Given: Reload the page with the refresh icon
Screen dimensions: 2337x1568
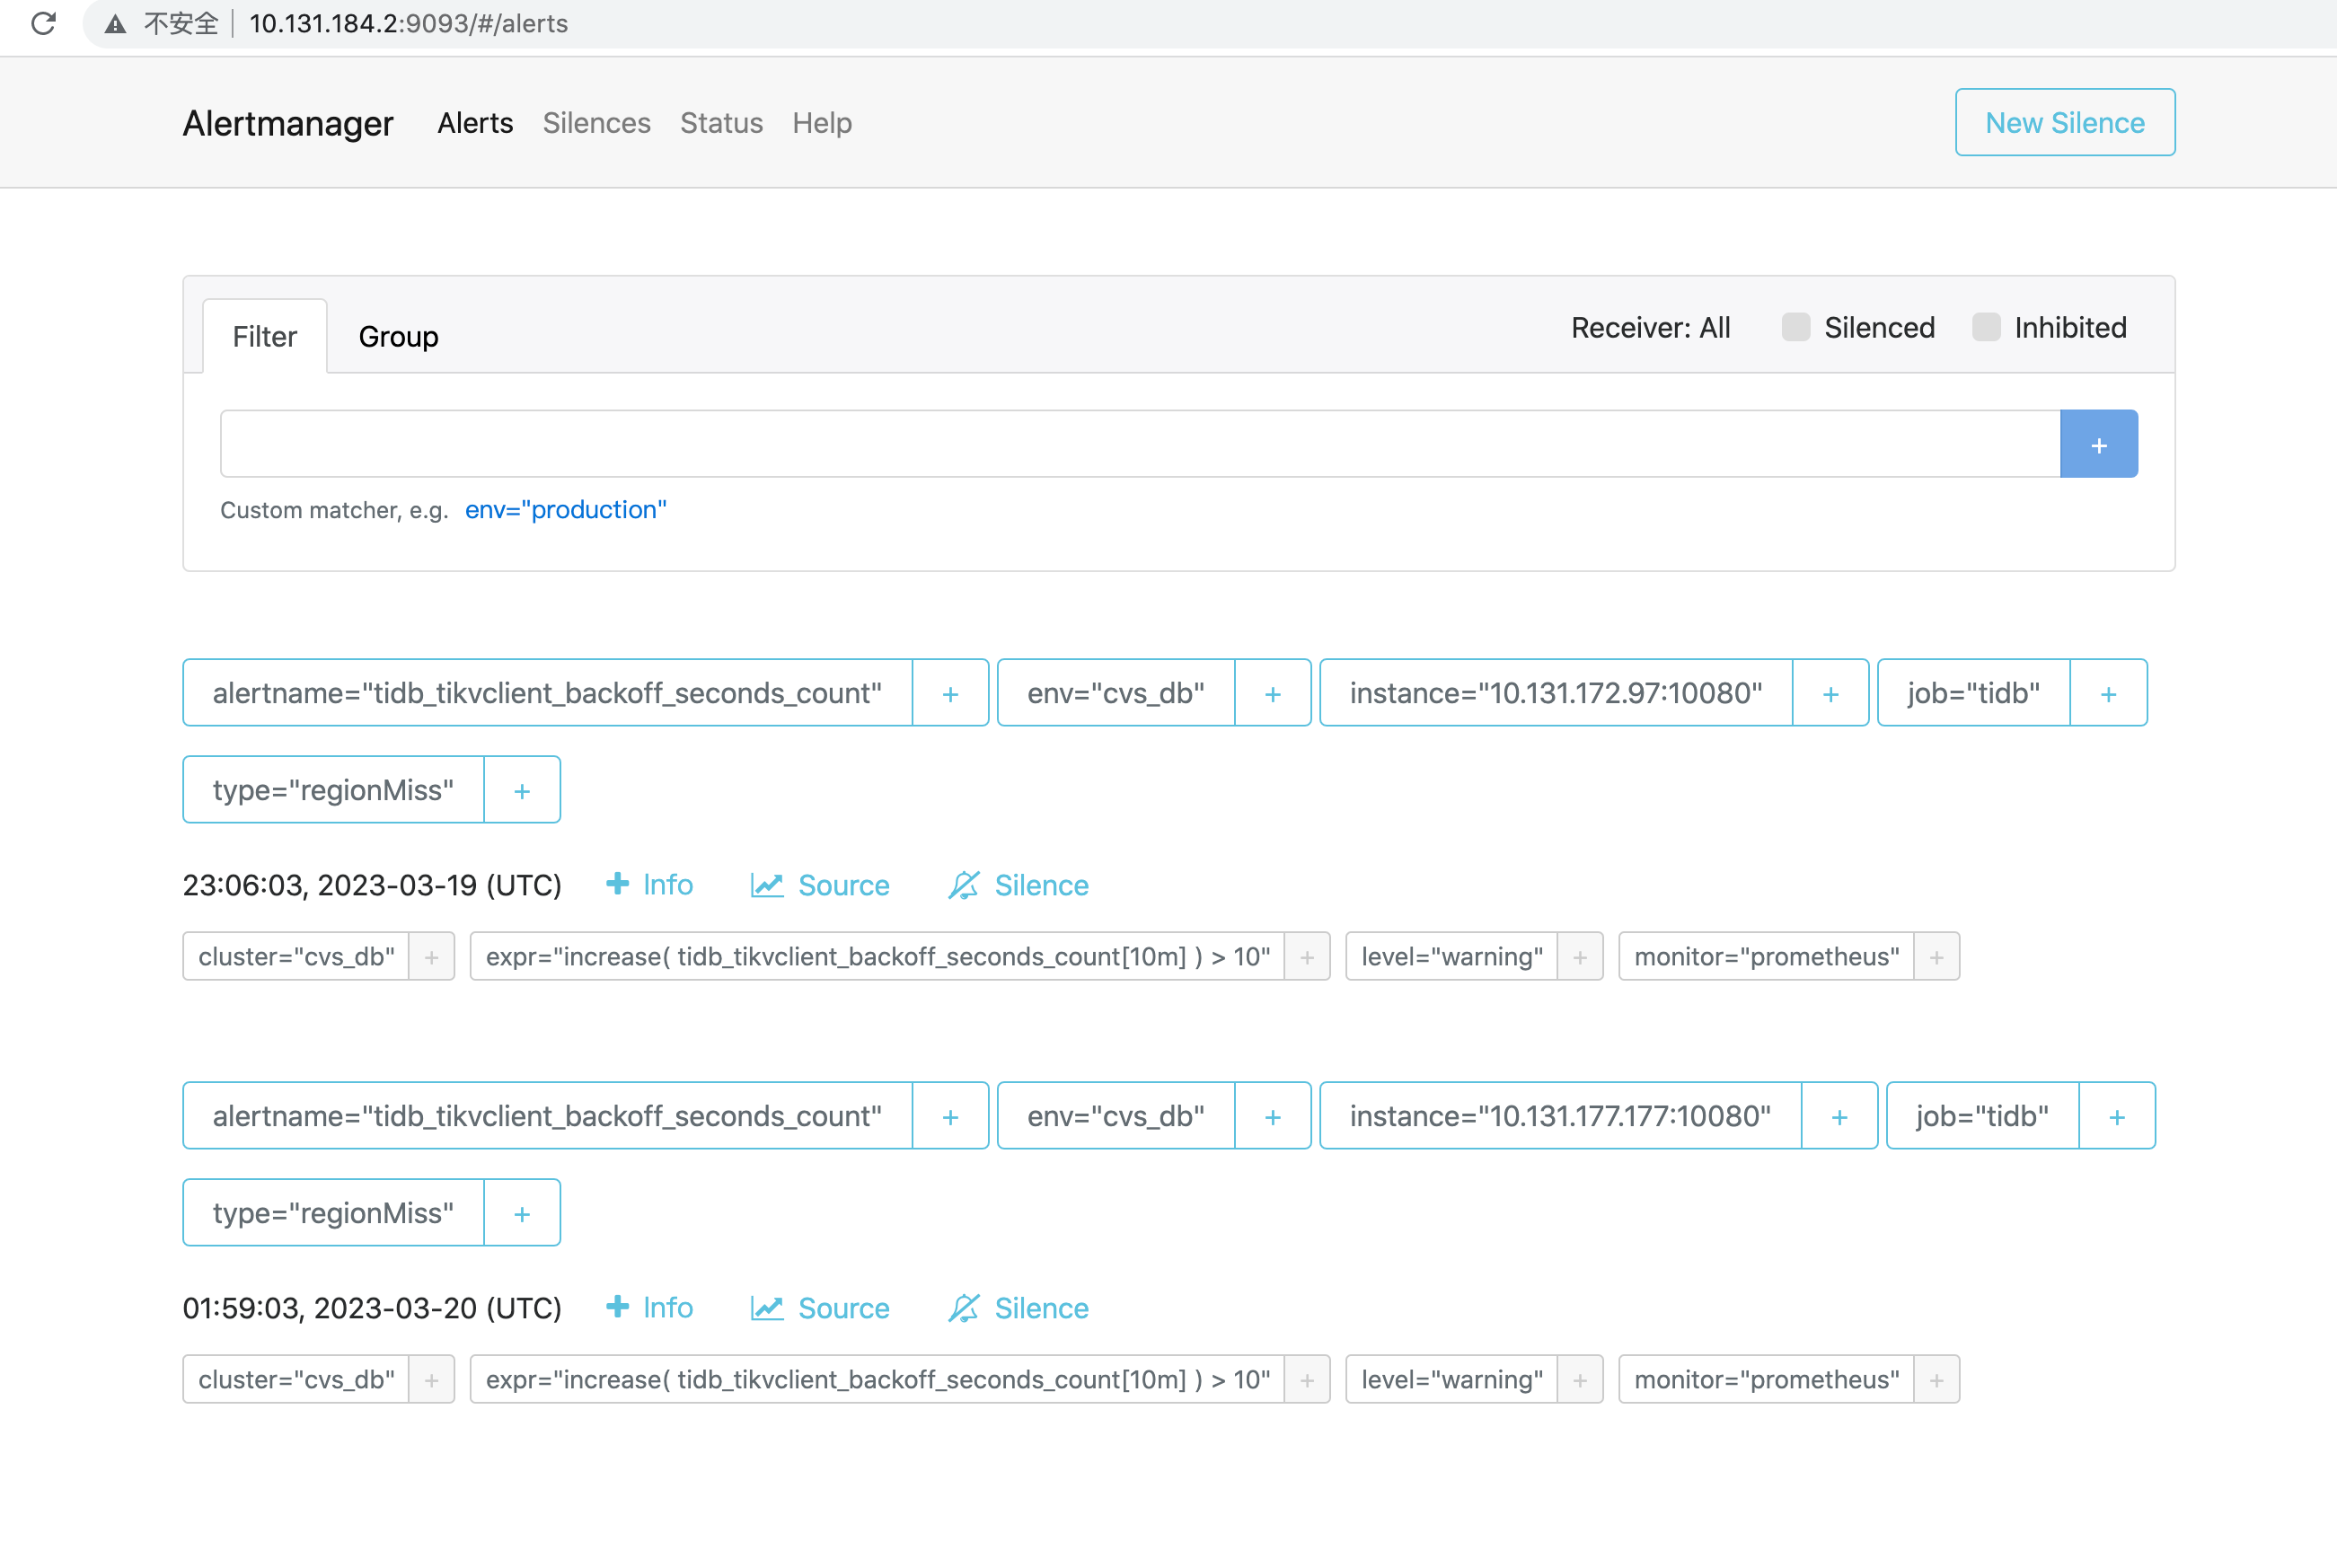Looking at the screenshot, I should point(43,23).
